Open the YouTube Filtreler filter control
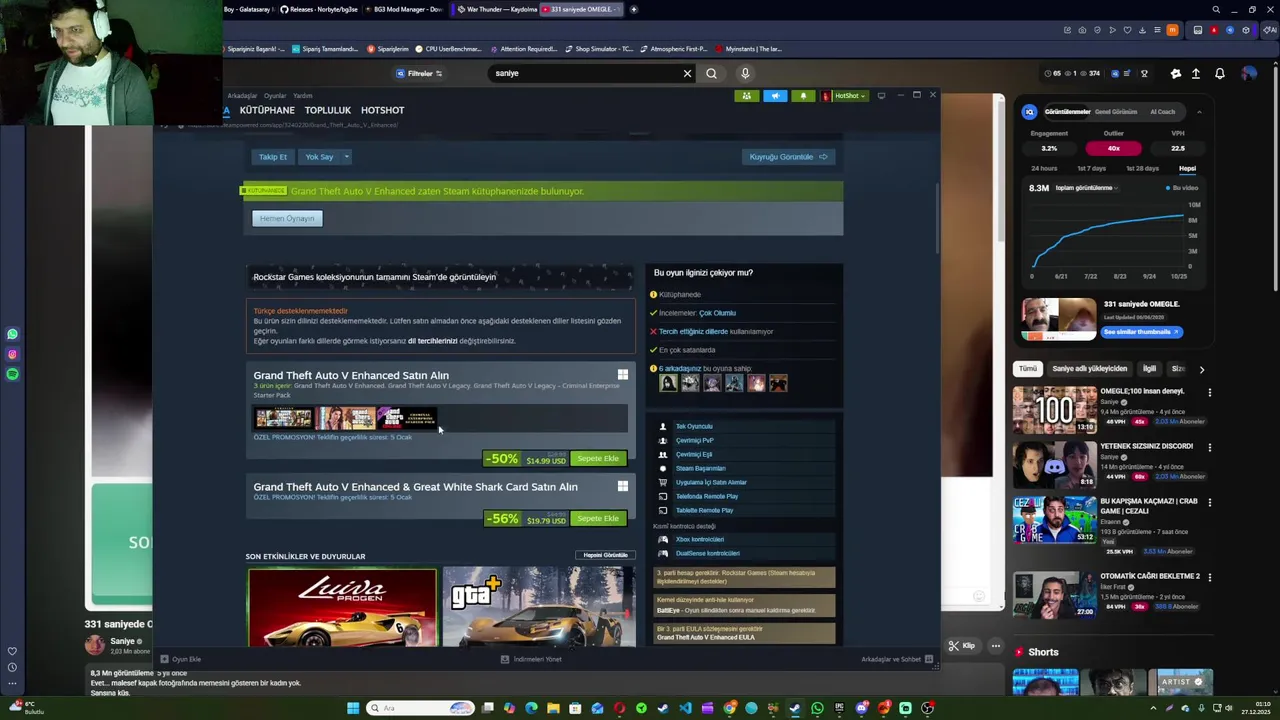The height and width of the screenshot is (720, 1280). (x=419, y=73)
